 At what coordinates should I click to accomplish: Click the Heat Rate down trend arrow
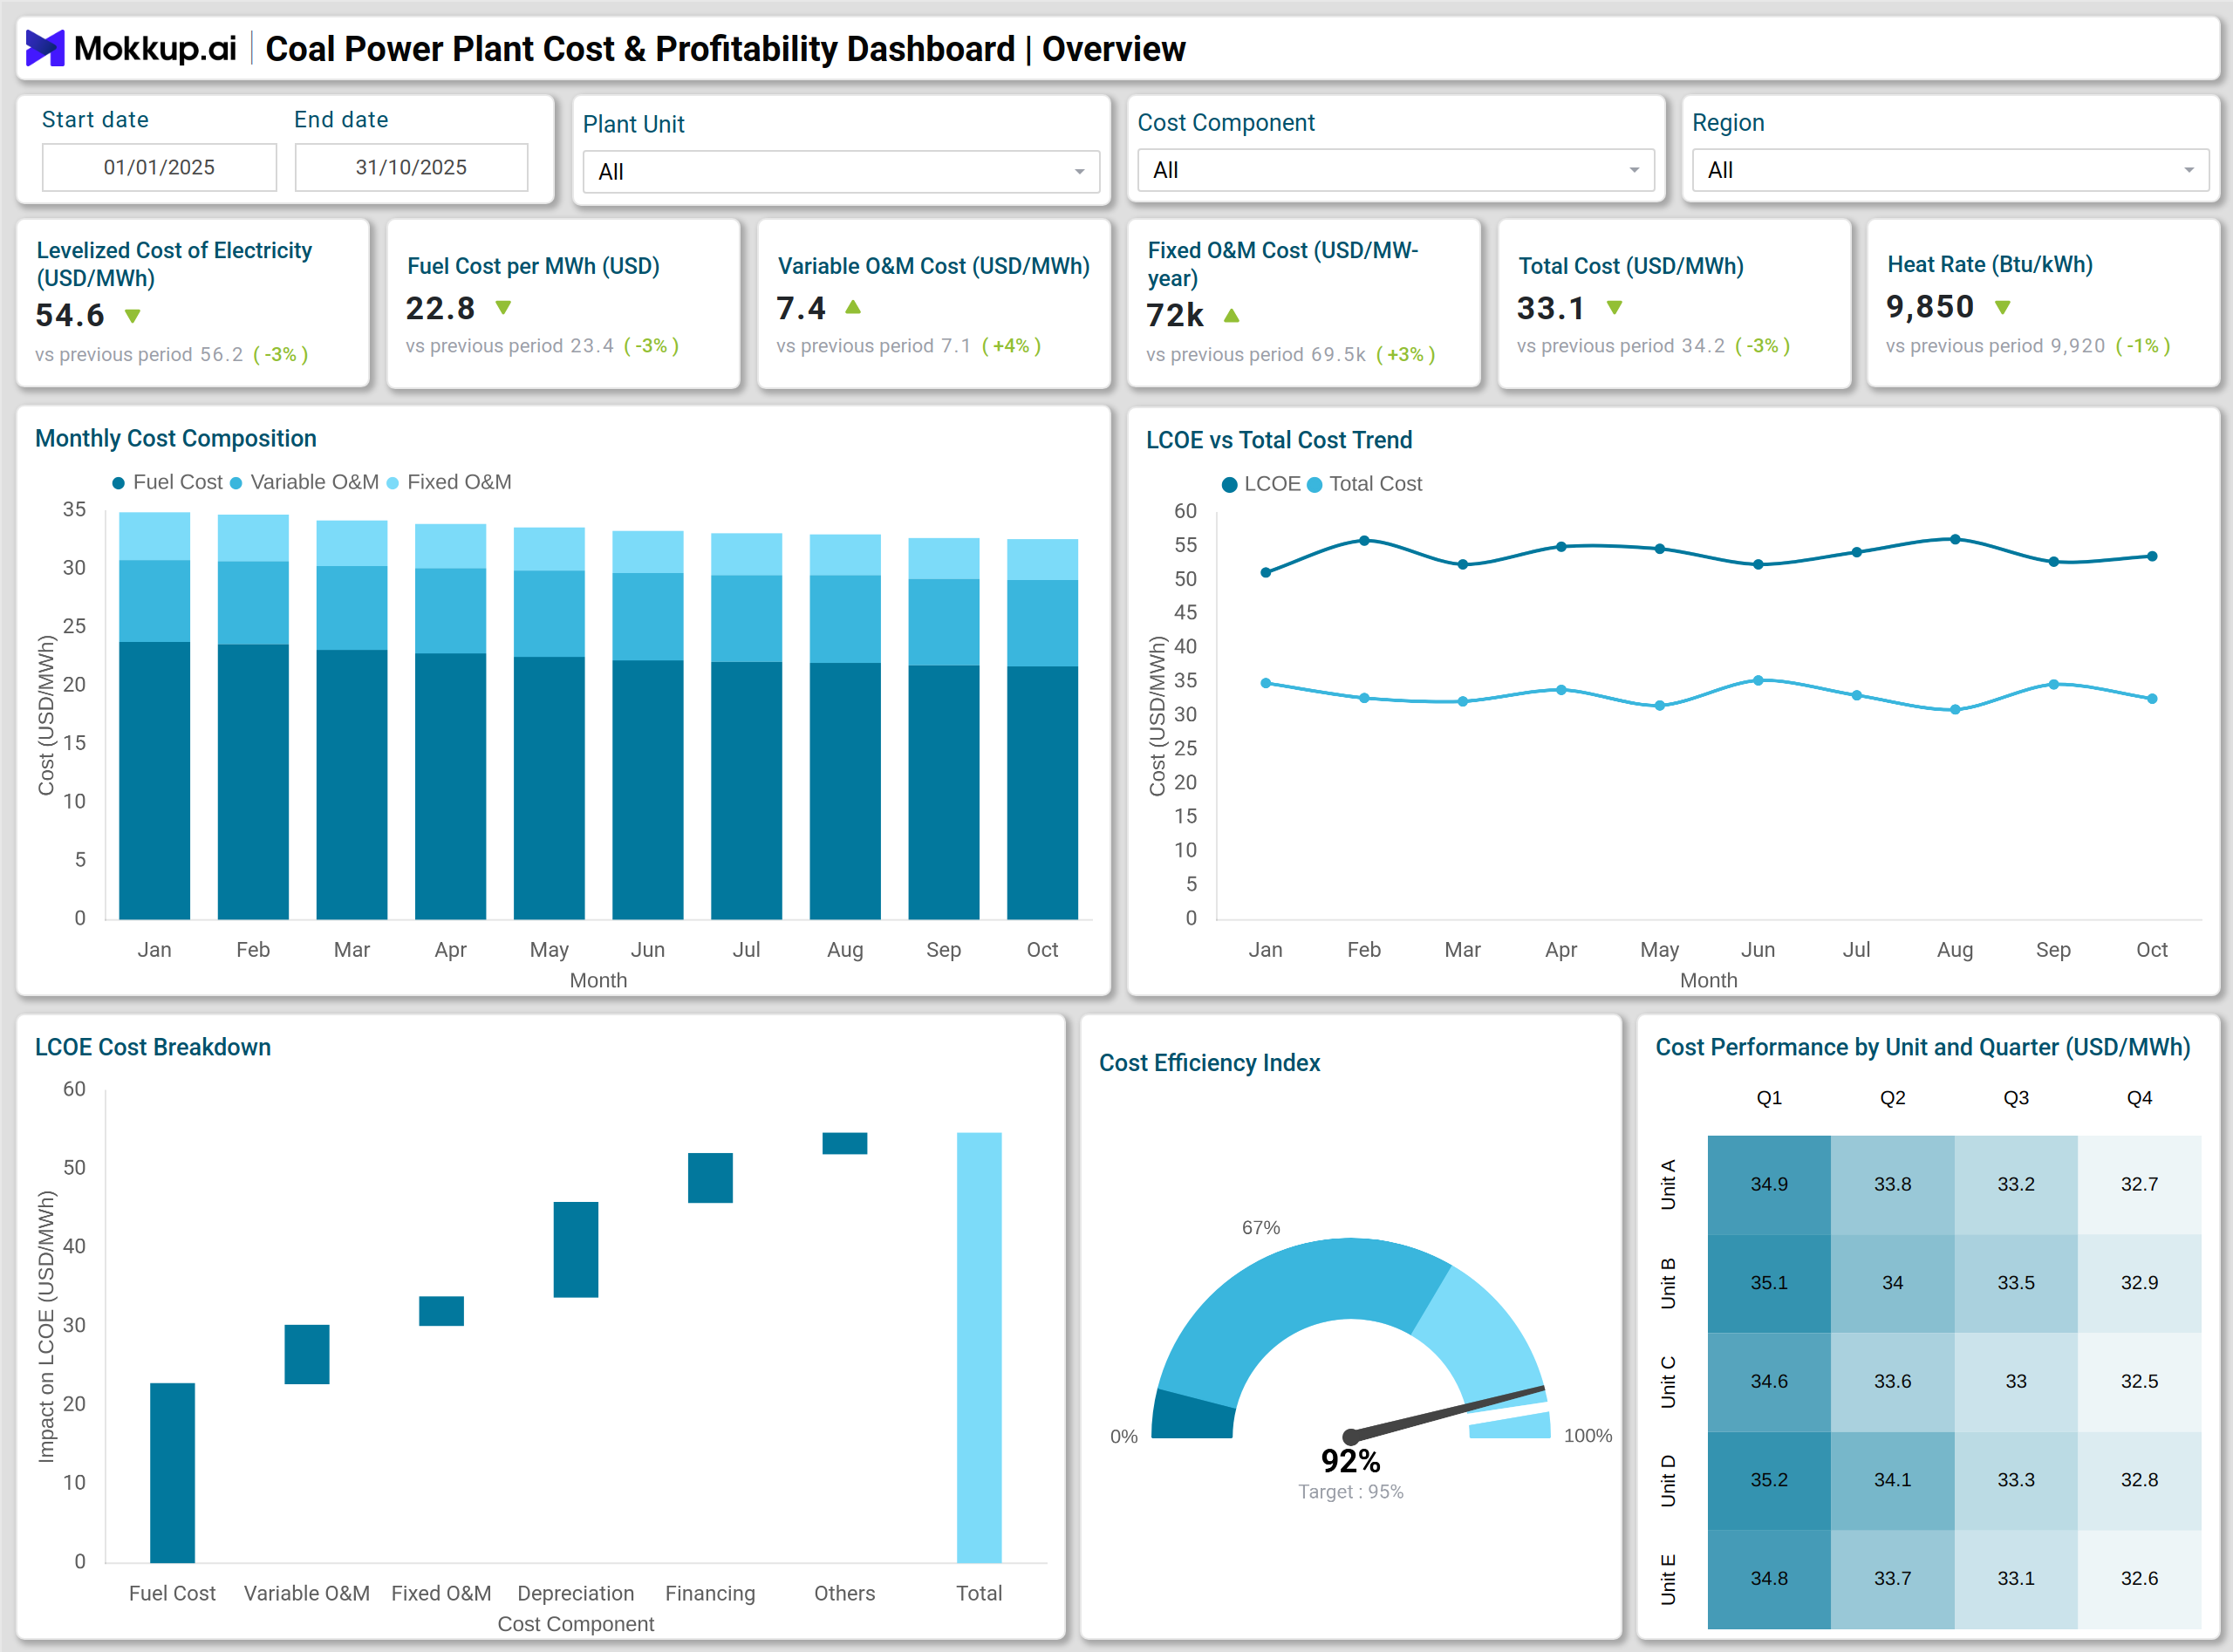(x=2002, y=307)
